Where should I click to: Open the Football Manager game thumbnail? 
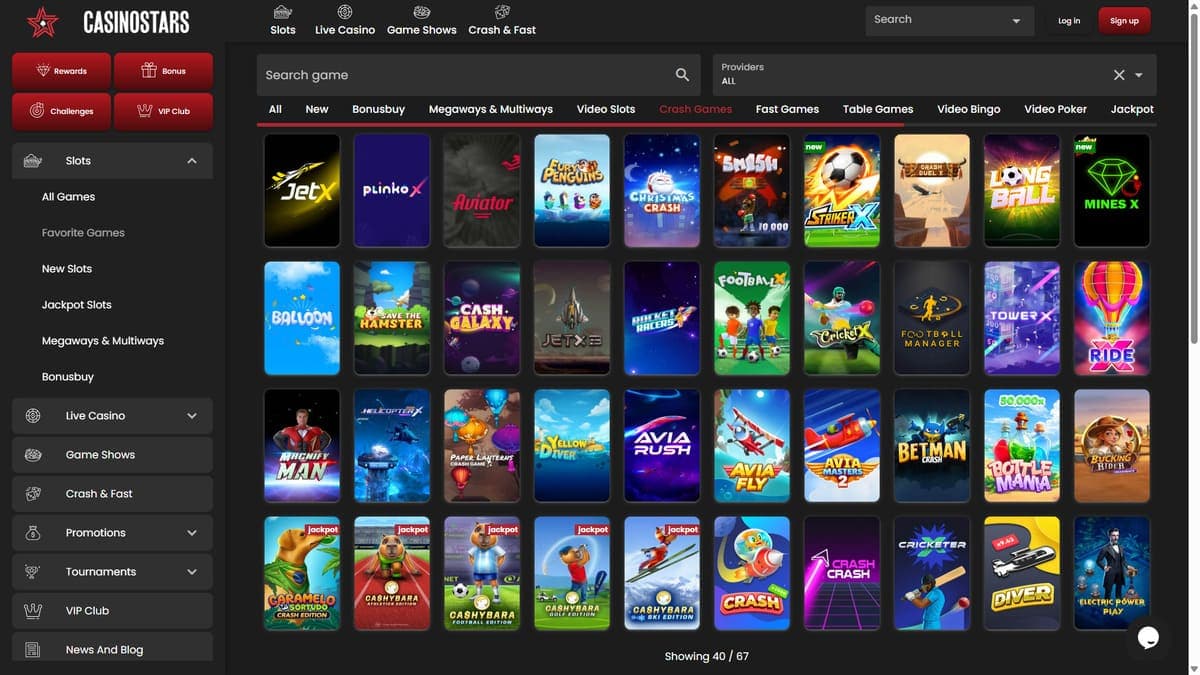[932, 318]
